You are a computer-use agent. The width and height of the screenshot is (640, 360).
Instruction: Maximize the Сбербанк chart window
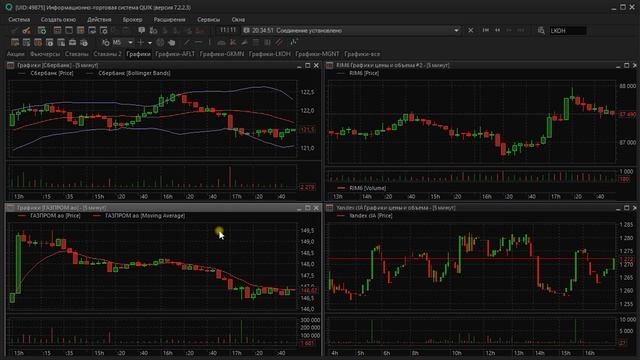click(x=308, y=65)
